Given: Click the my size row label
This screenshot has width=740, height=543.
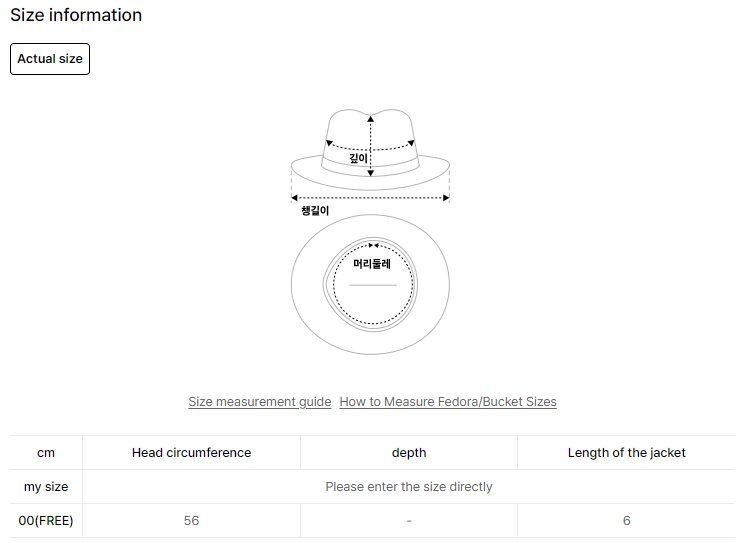Looking at the screenshot, I should [46, 487].
